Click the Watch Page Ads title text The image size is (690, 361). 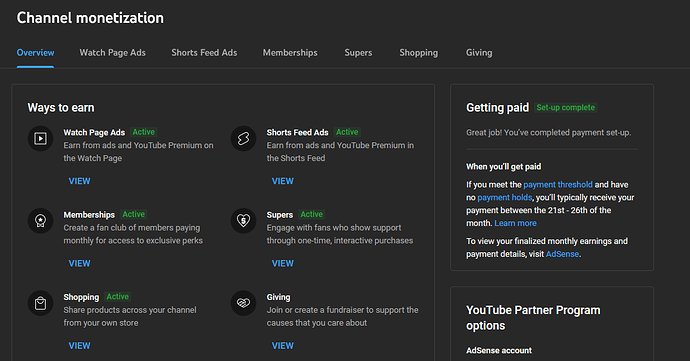(x=94, y=133)
